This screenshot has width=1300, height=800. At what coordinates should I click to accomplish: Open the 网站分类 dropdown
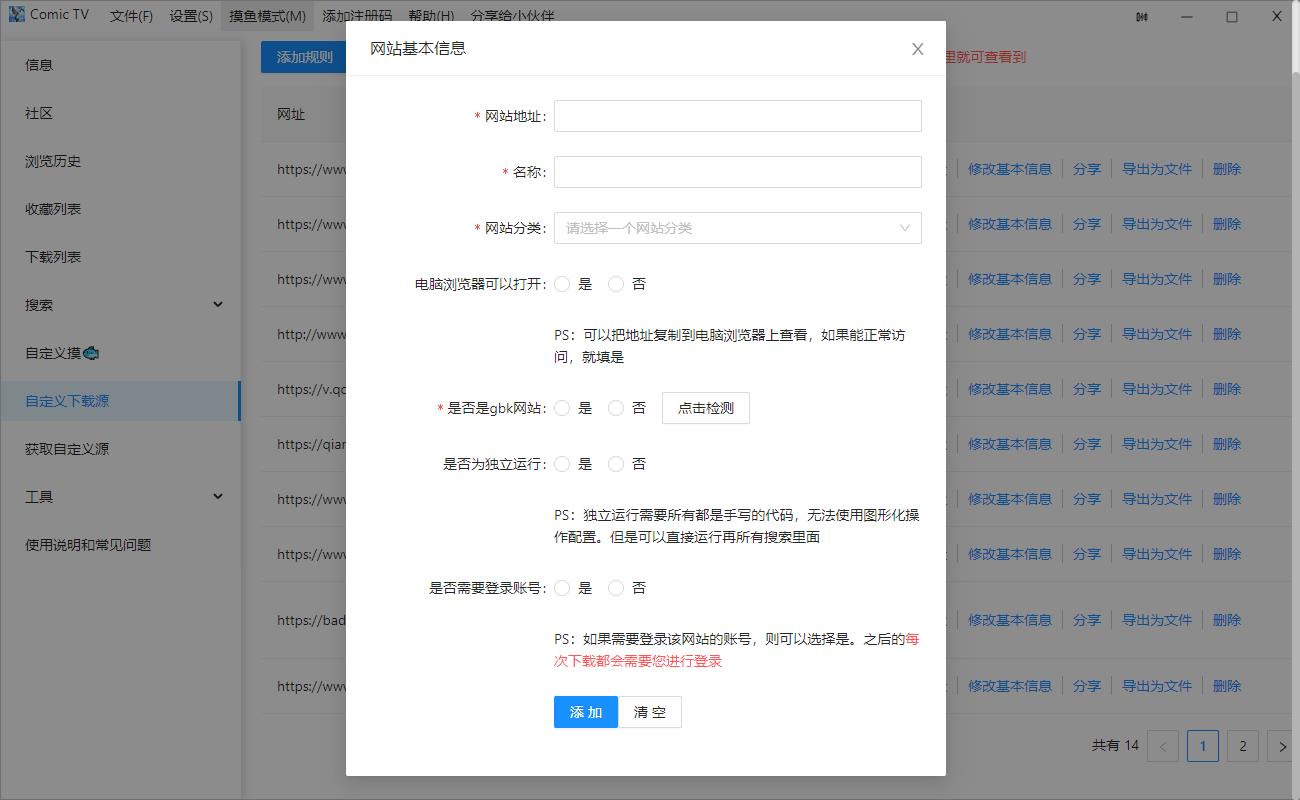737,228
